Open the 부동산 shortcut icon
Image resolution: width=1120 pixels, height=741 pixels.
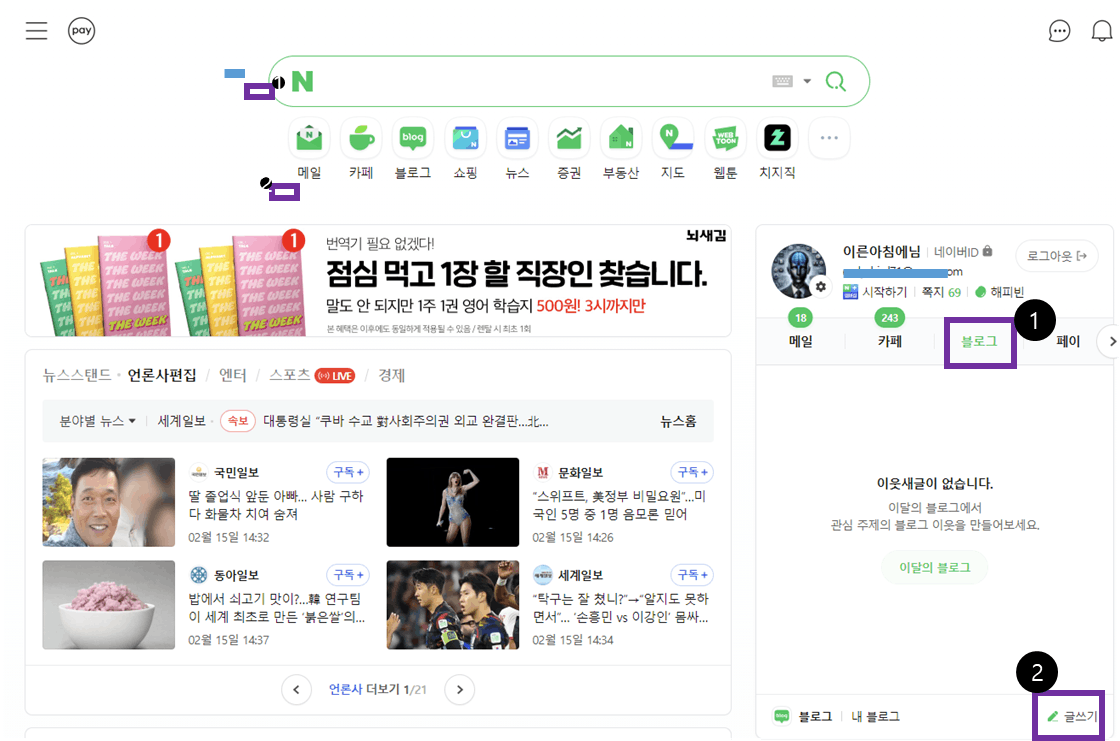coord(621,139)
